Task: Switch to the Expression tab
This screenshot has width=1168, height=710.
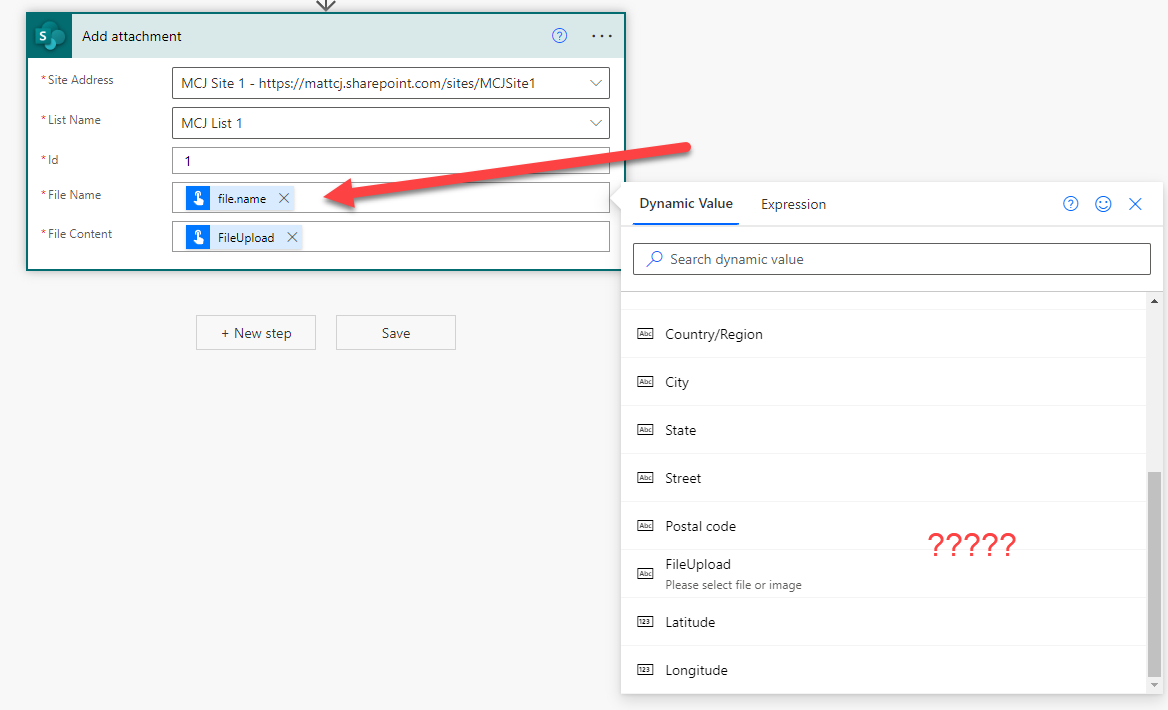Action: [x=793, y=204]
